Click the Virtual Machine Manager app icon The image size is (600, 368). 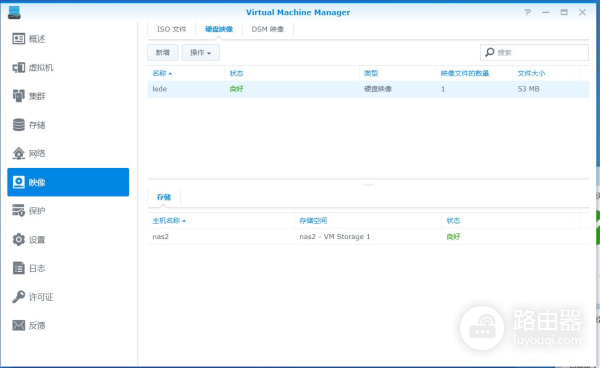click(14, 12)
